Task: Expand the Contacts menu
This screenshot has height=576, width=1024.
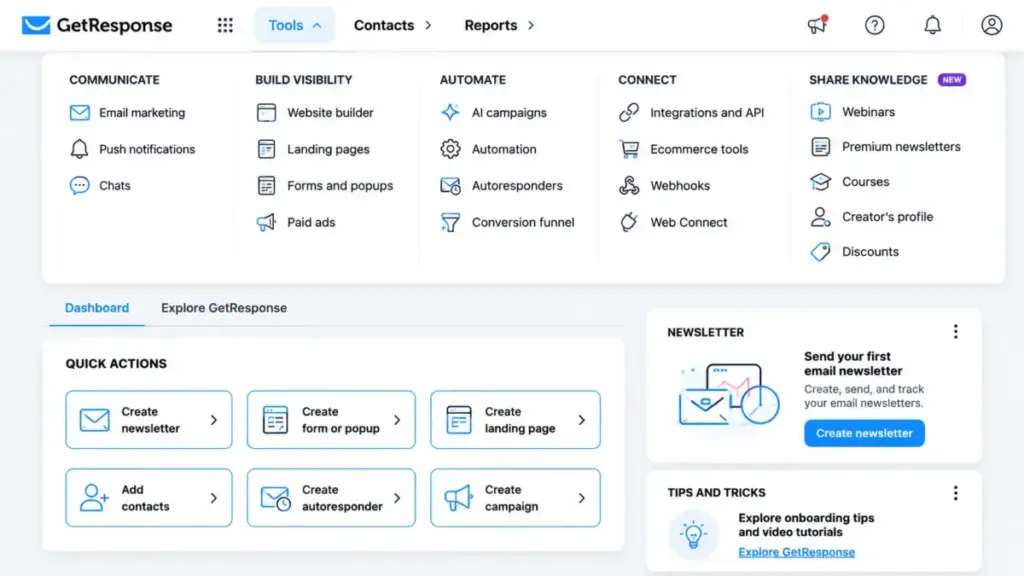Action: [x=392, y=25]
